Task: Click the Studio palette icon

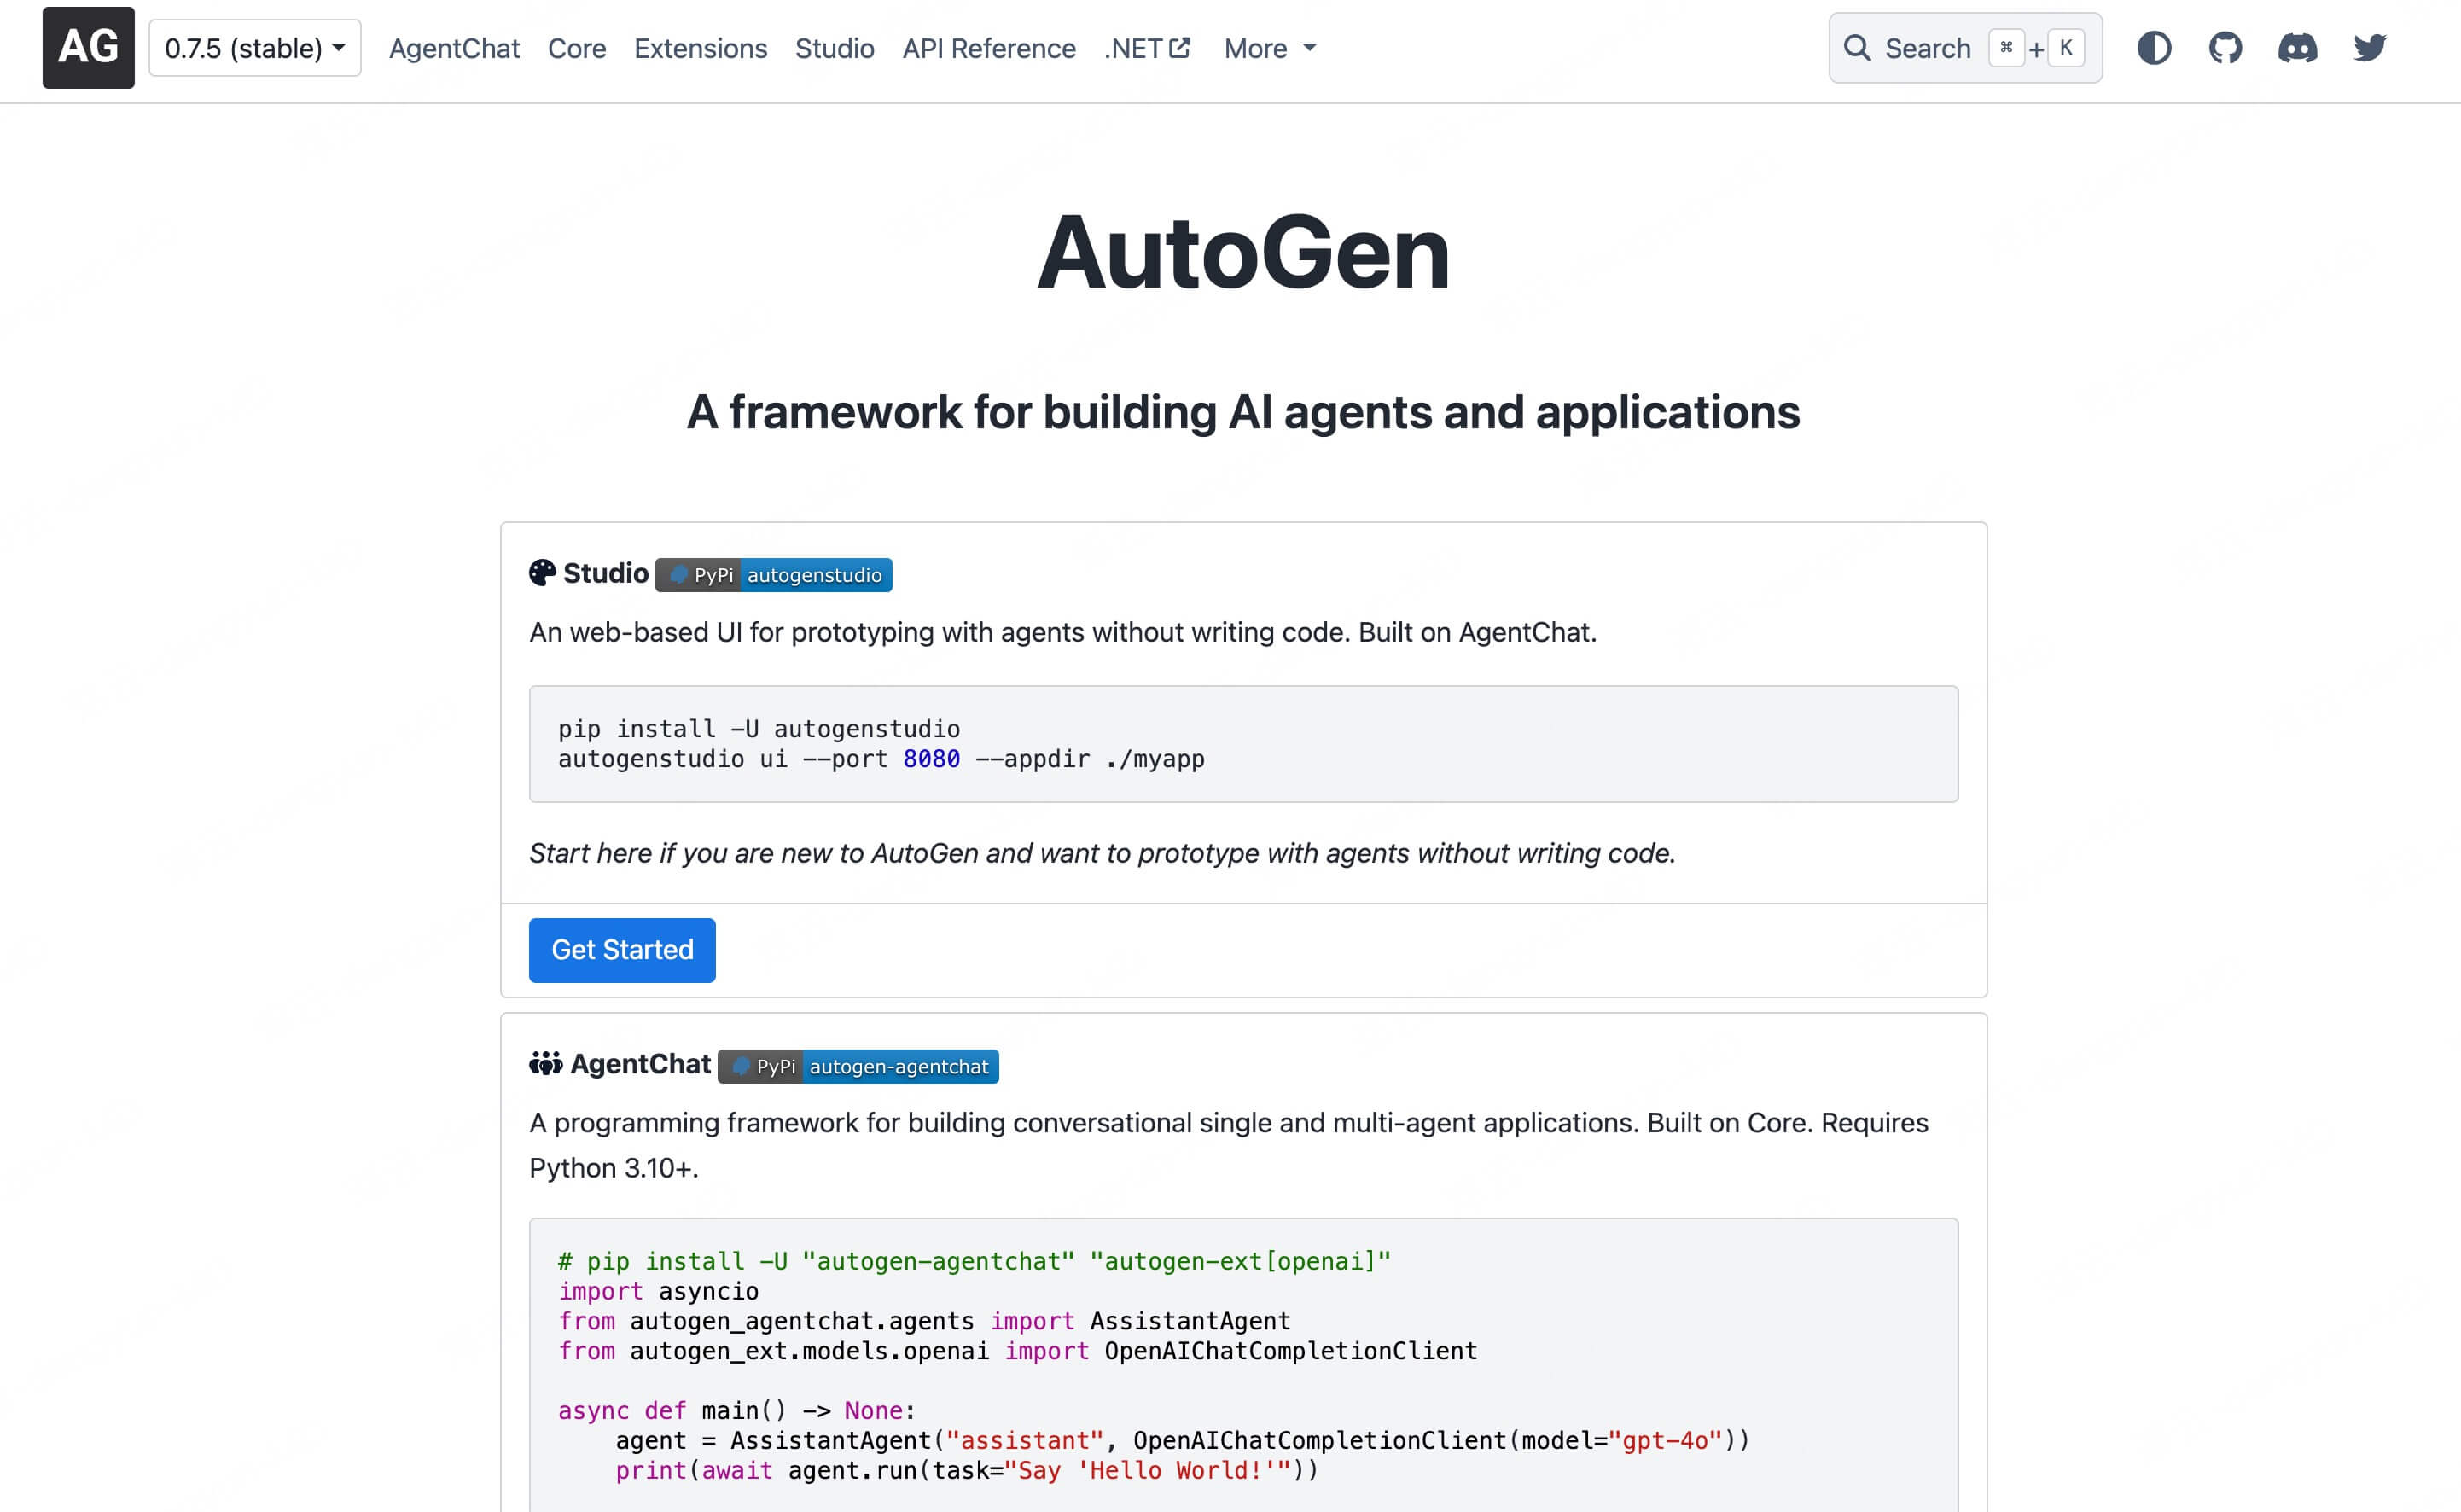Action: (542, 573)
